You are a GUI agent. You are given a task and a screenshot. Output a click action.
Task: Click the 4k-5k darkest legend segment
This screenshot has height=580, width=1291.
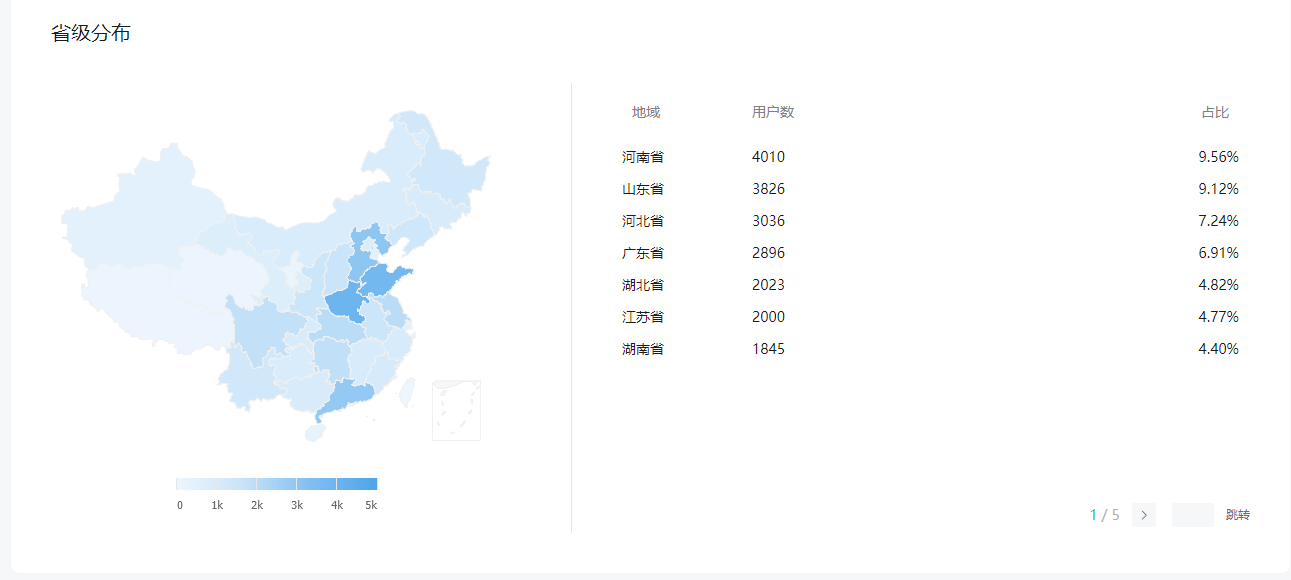[x=357, y=484]
